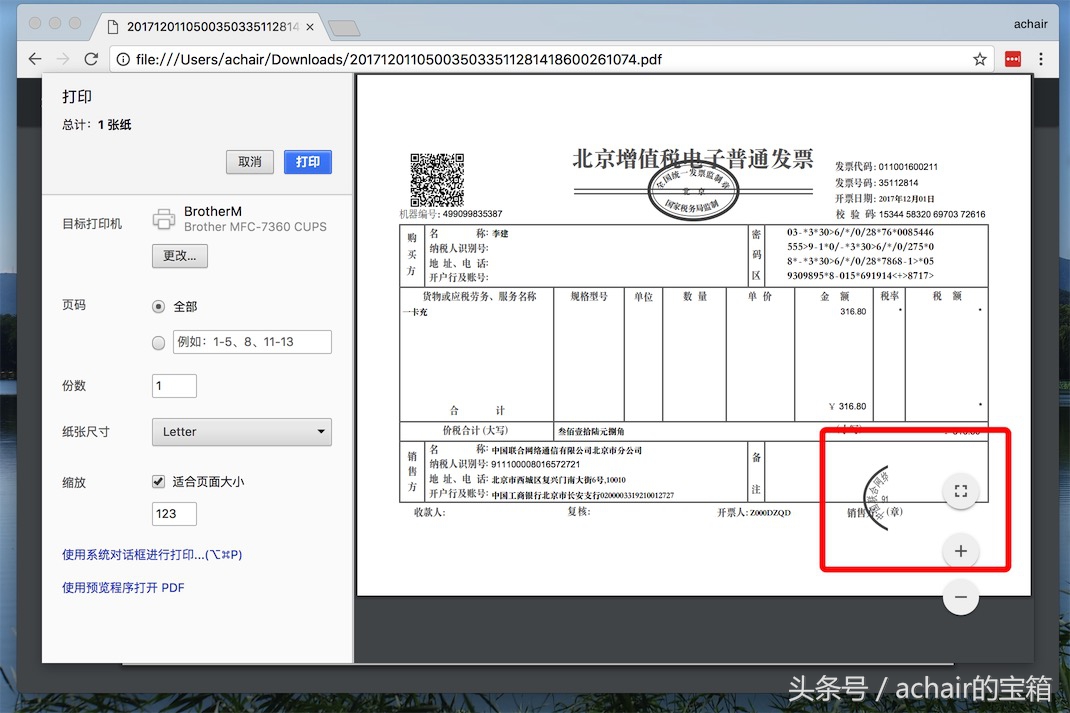Click achair in the menu bar
This screenshot has height=713, width=1070.
click(x=1030, y=23)
